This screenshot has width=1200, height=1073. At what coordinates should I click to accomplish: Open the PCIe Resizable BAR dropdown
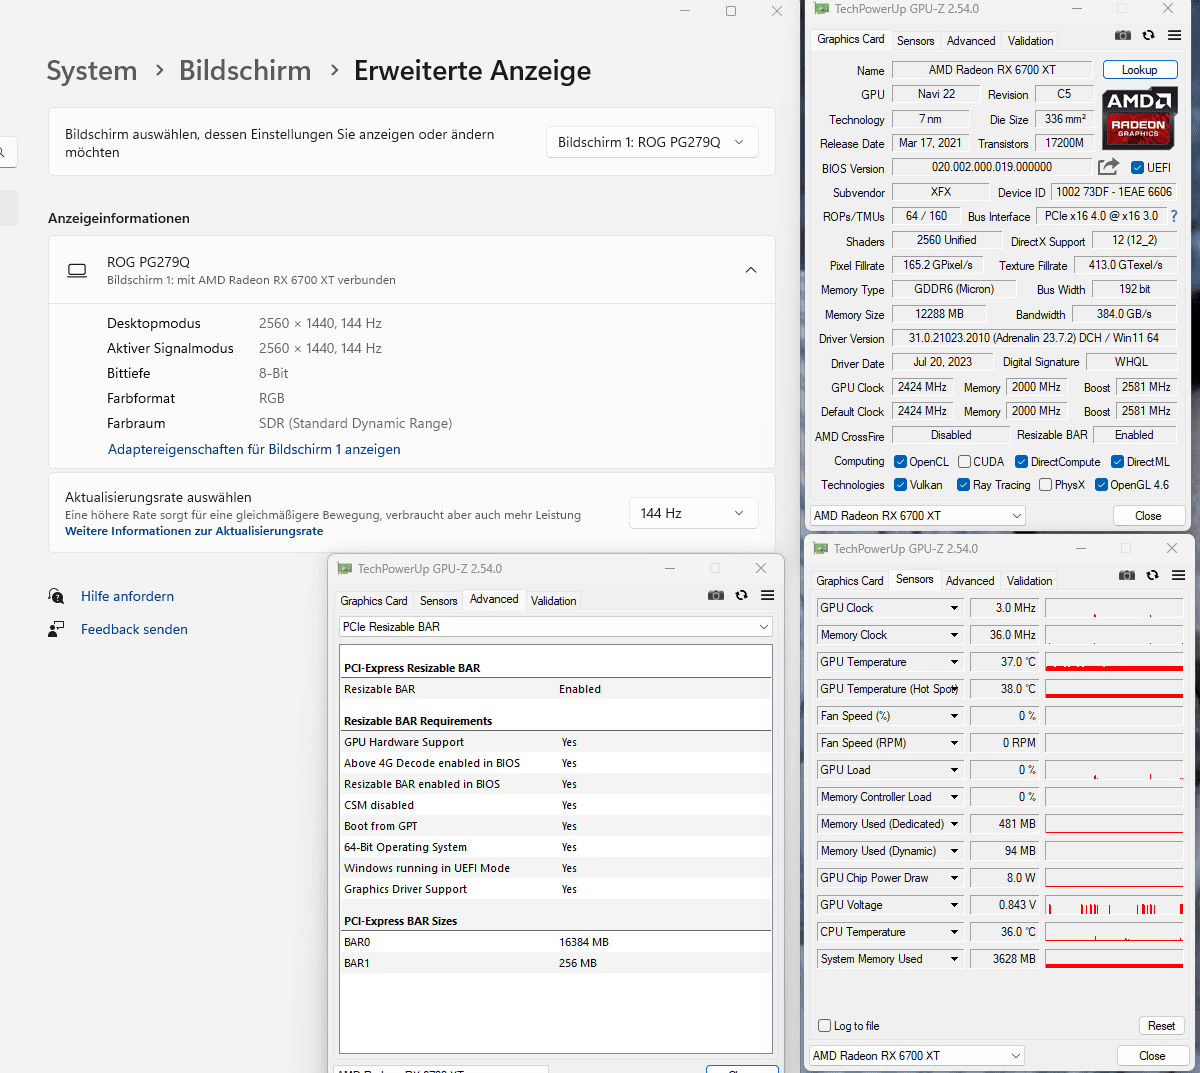pos(555,627)
